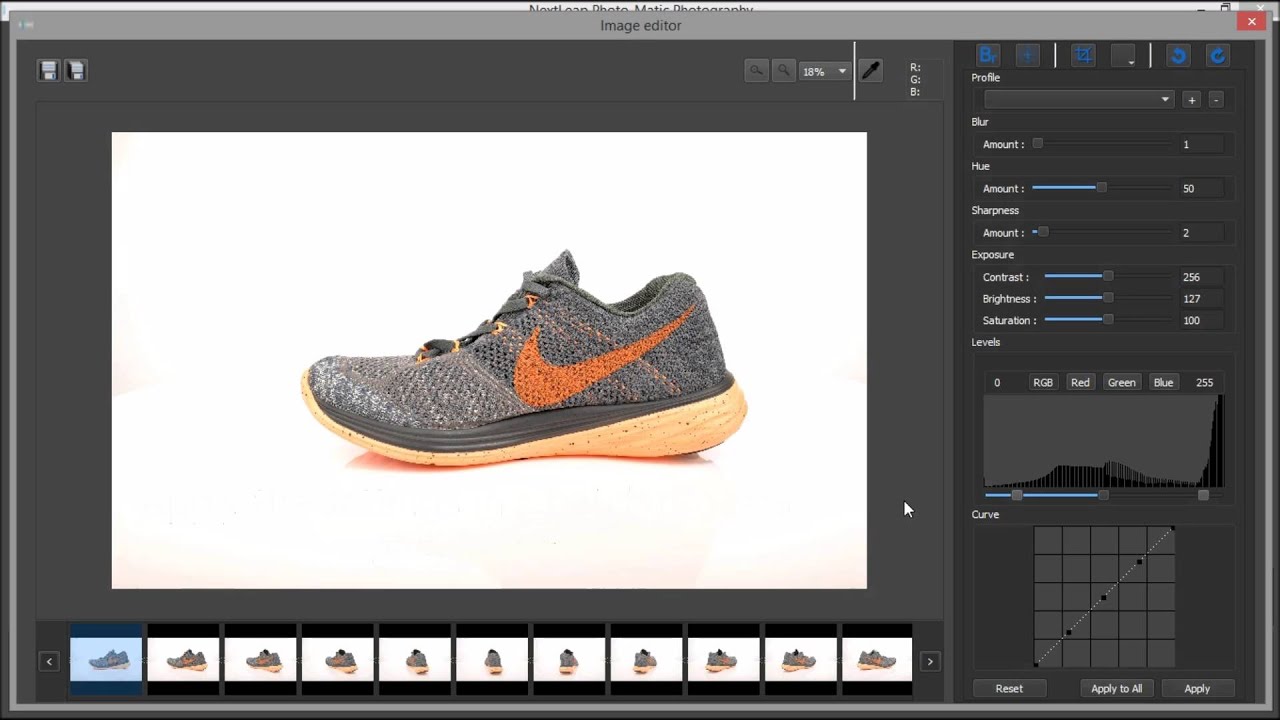Click the top-right end point of curve
This screenshot has height=720, width=1280.
click(x=1173, y=528)
